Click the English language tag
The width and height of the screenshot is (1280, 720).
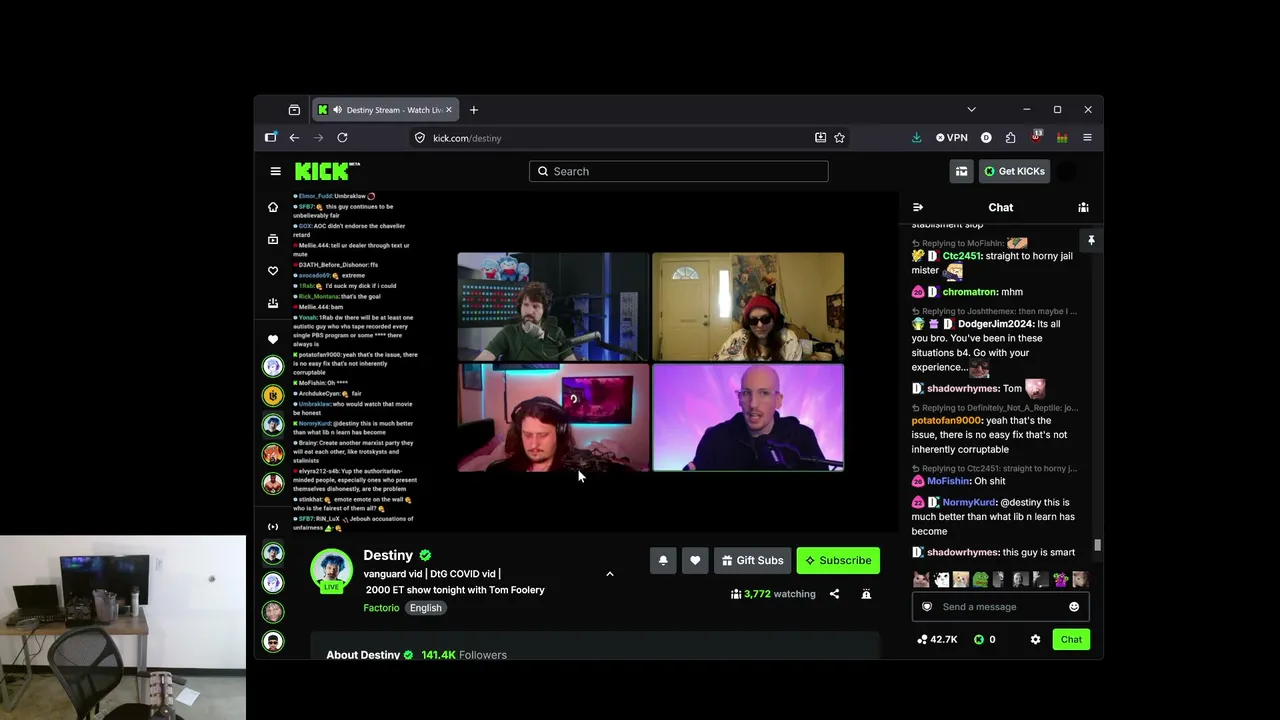click(x=425, y=608)
